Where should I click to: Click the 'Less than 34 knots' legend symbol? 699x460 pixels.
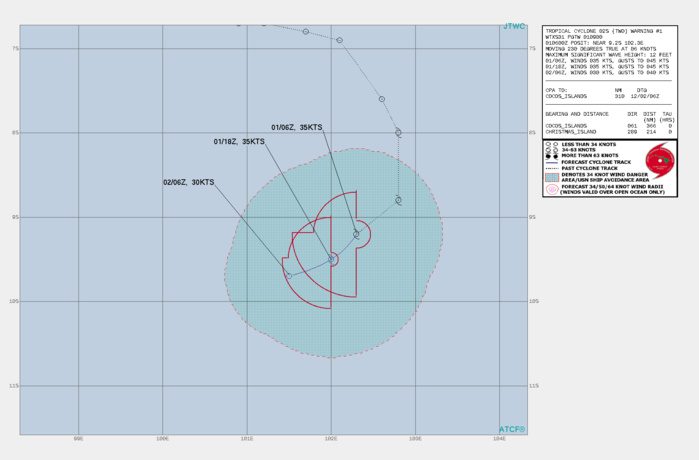551,145
